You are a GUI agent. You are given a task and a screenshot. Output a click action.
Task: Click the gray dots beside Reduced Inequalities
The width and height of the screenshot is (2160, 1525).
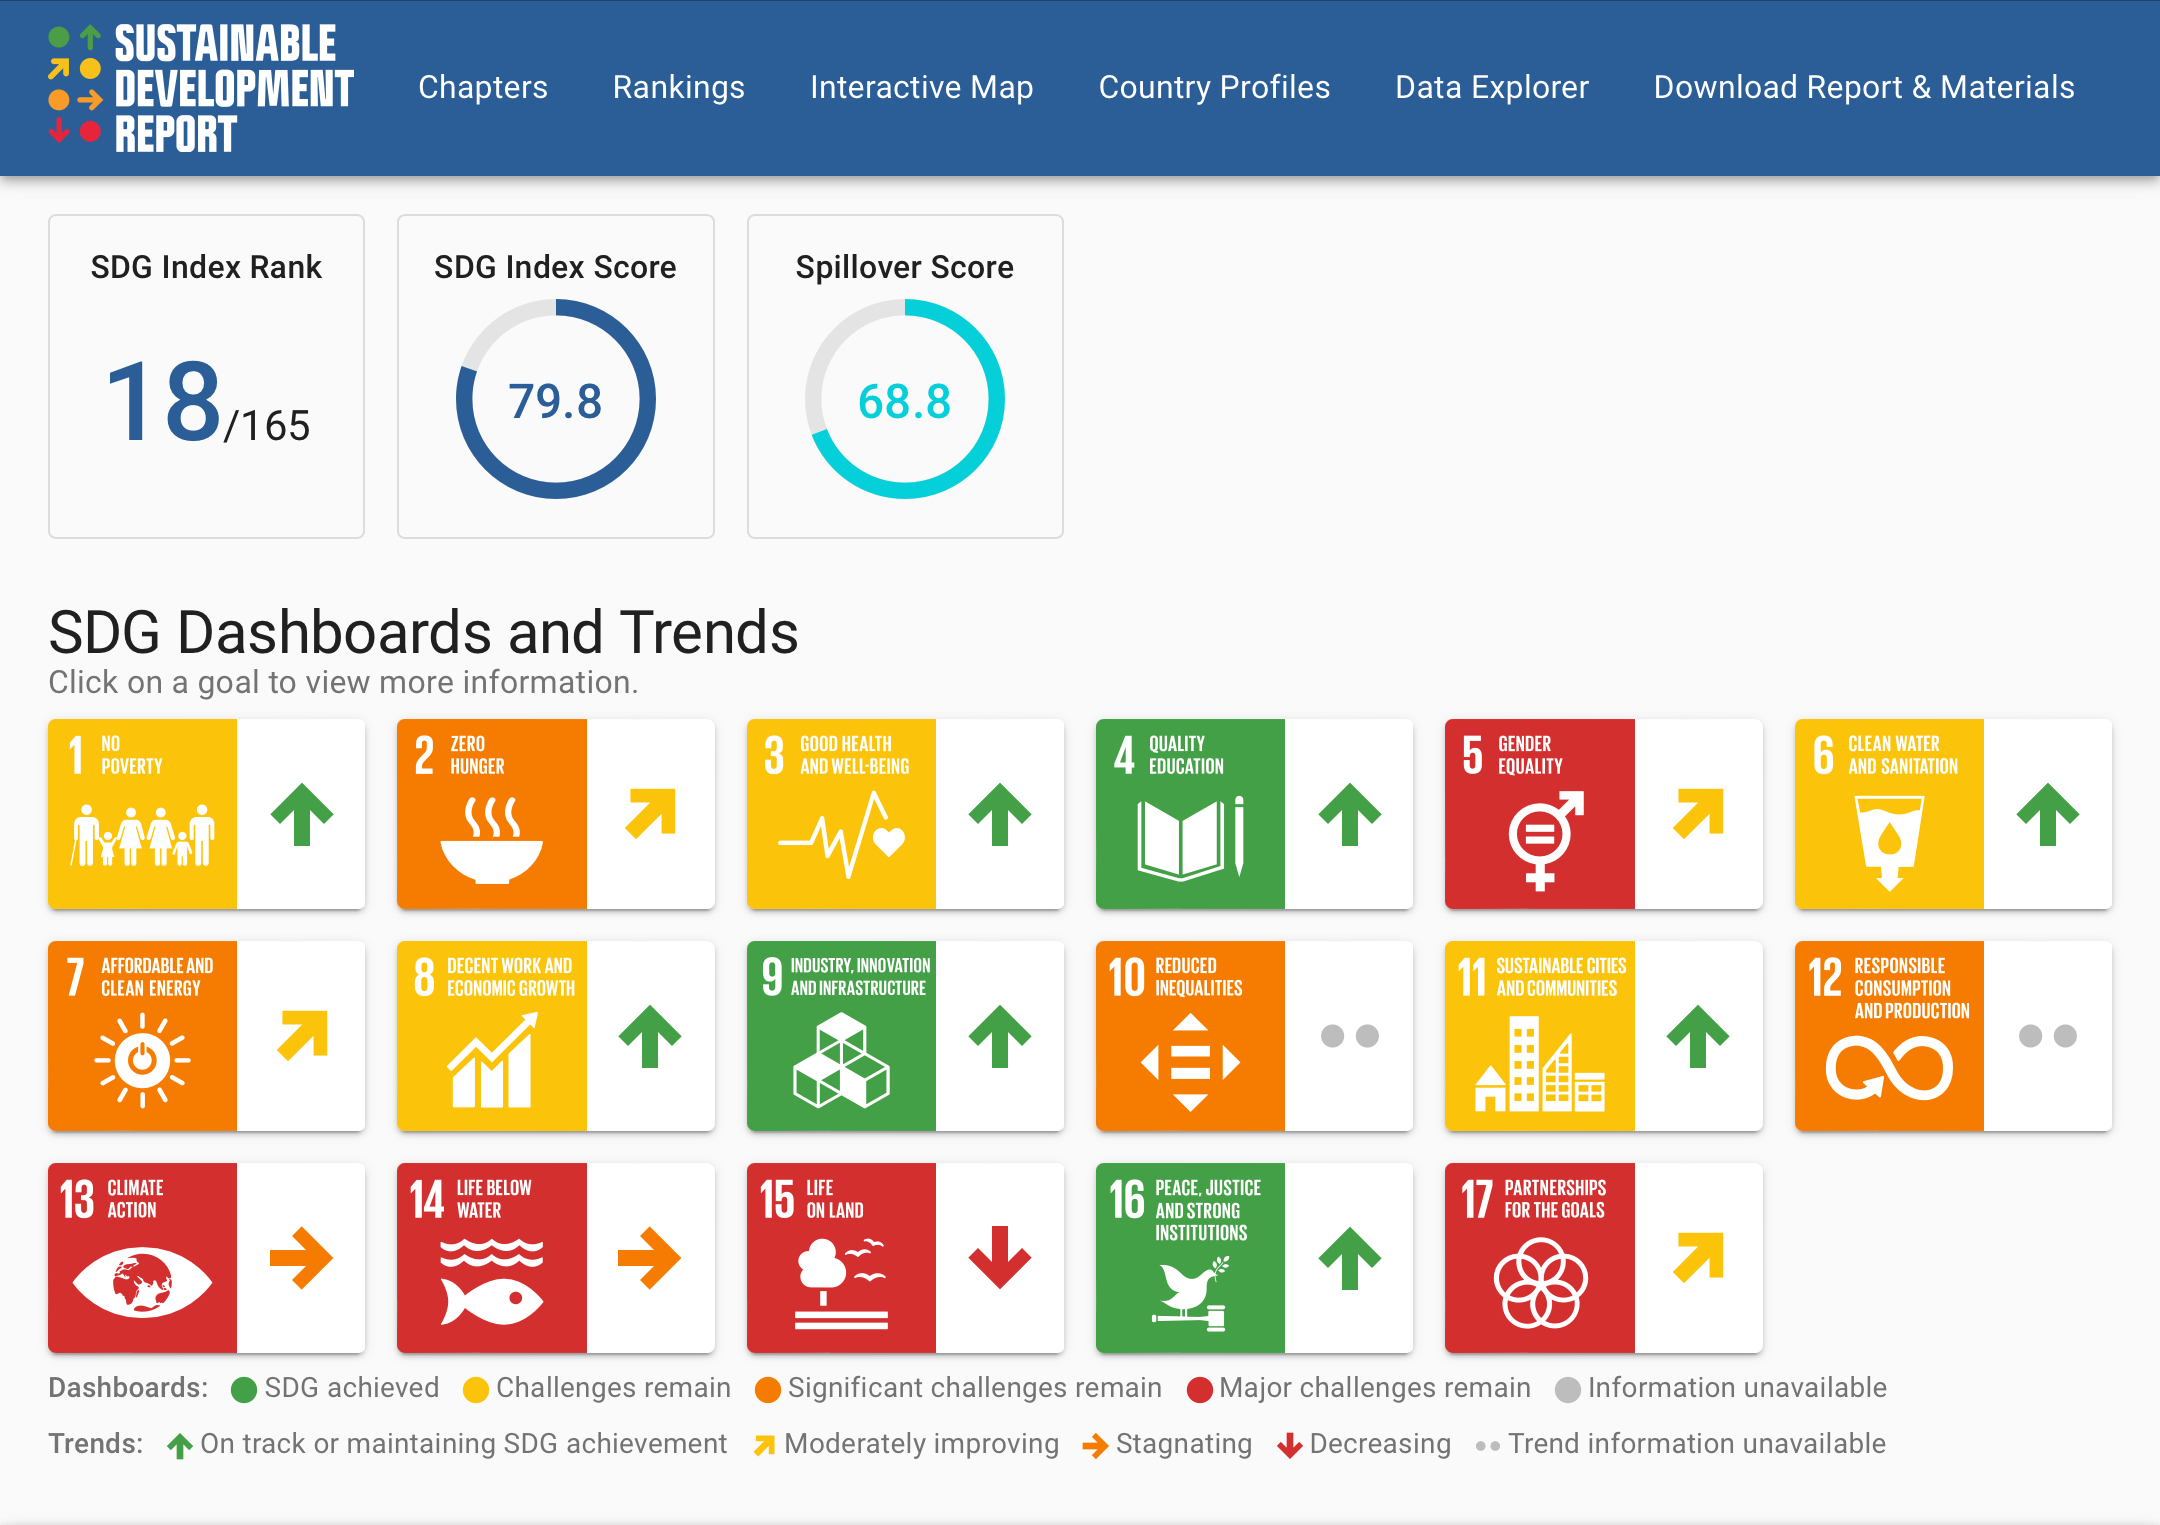point(1349,1036)
